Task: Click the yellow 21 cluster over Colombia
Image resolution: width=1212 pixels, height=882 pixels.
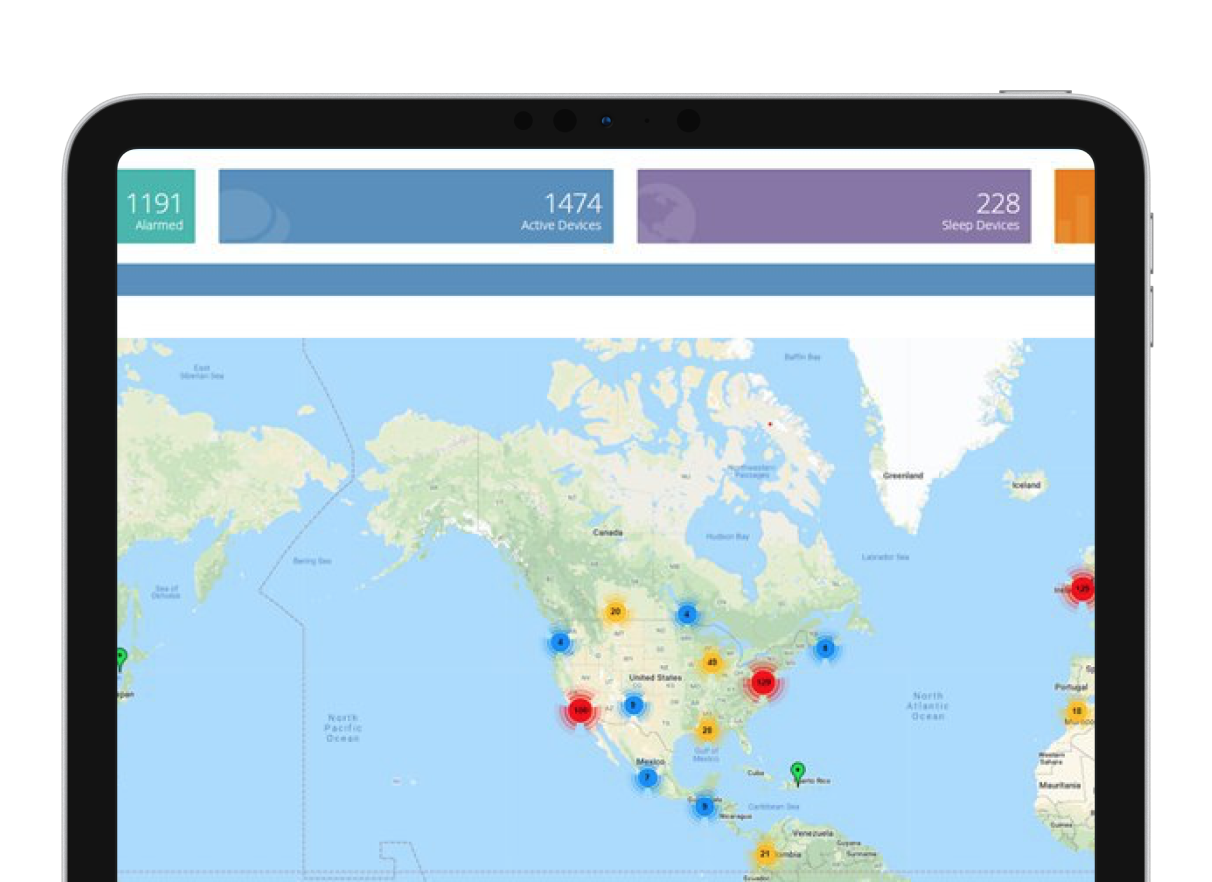Action: pos(765,854)
